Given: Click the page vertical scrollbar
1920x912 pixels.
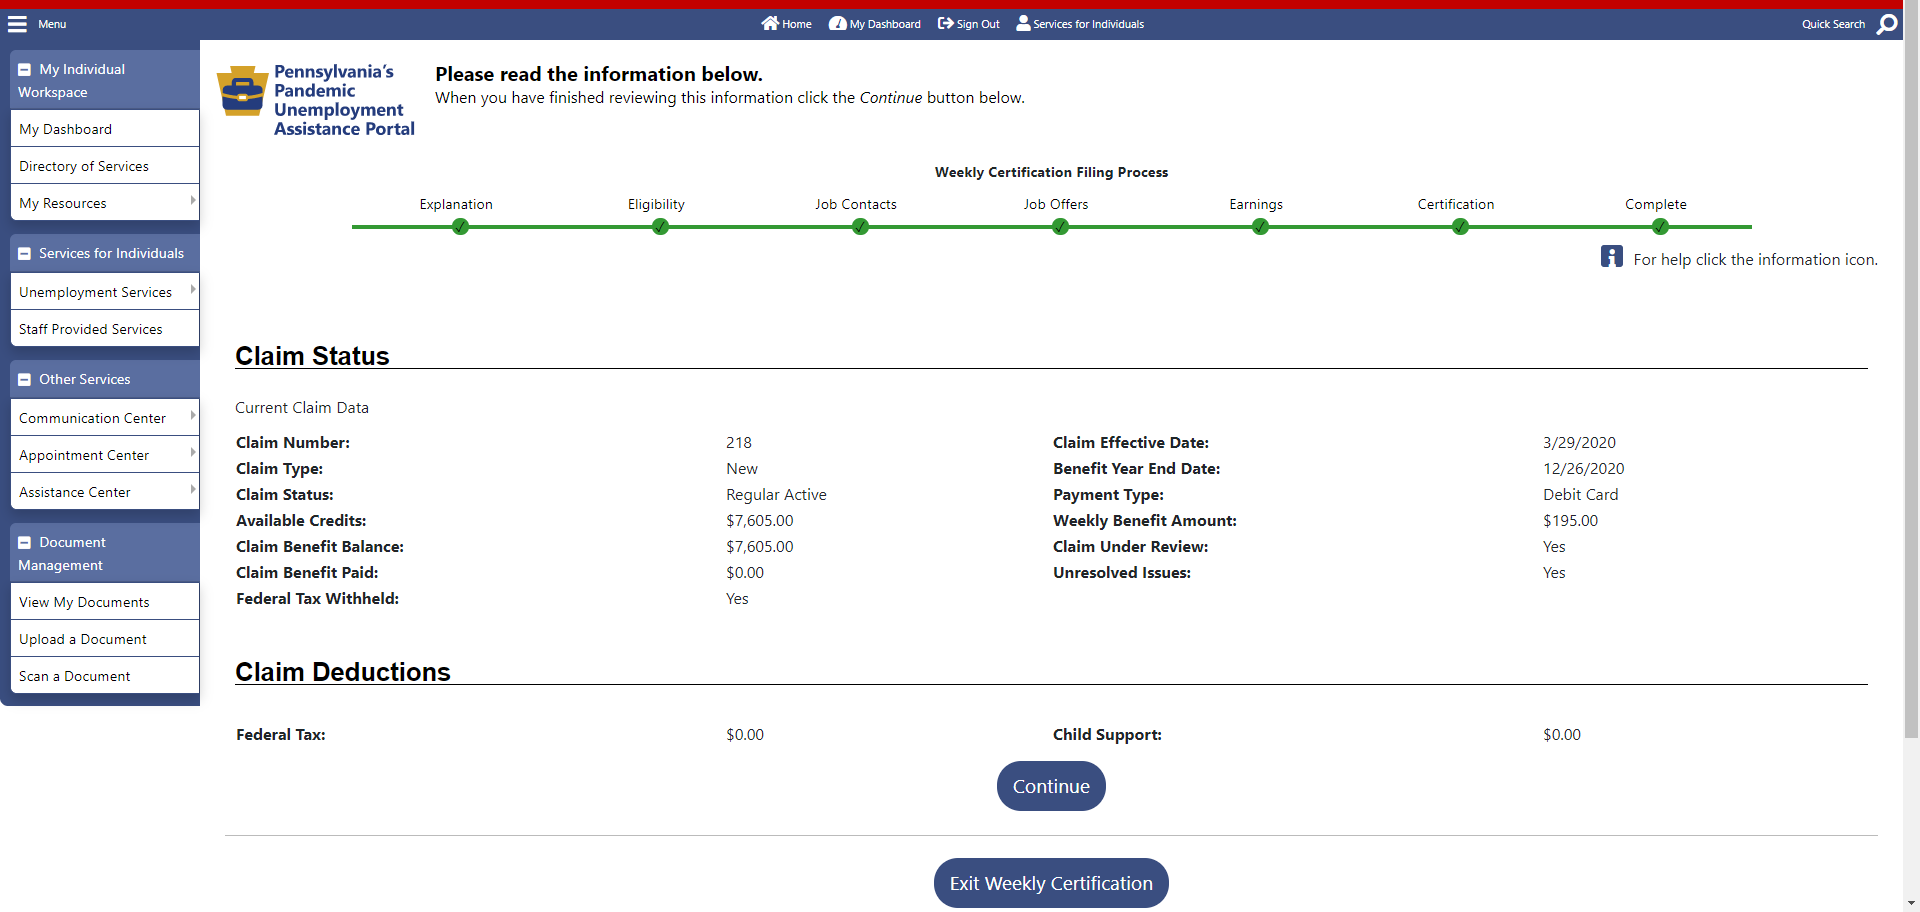Looking at the screenshot, I should pyautogui.click(x=1911, y=400).
